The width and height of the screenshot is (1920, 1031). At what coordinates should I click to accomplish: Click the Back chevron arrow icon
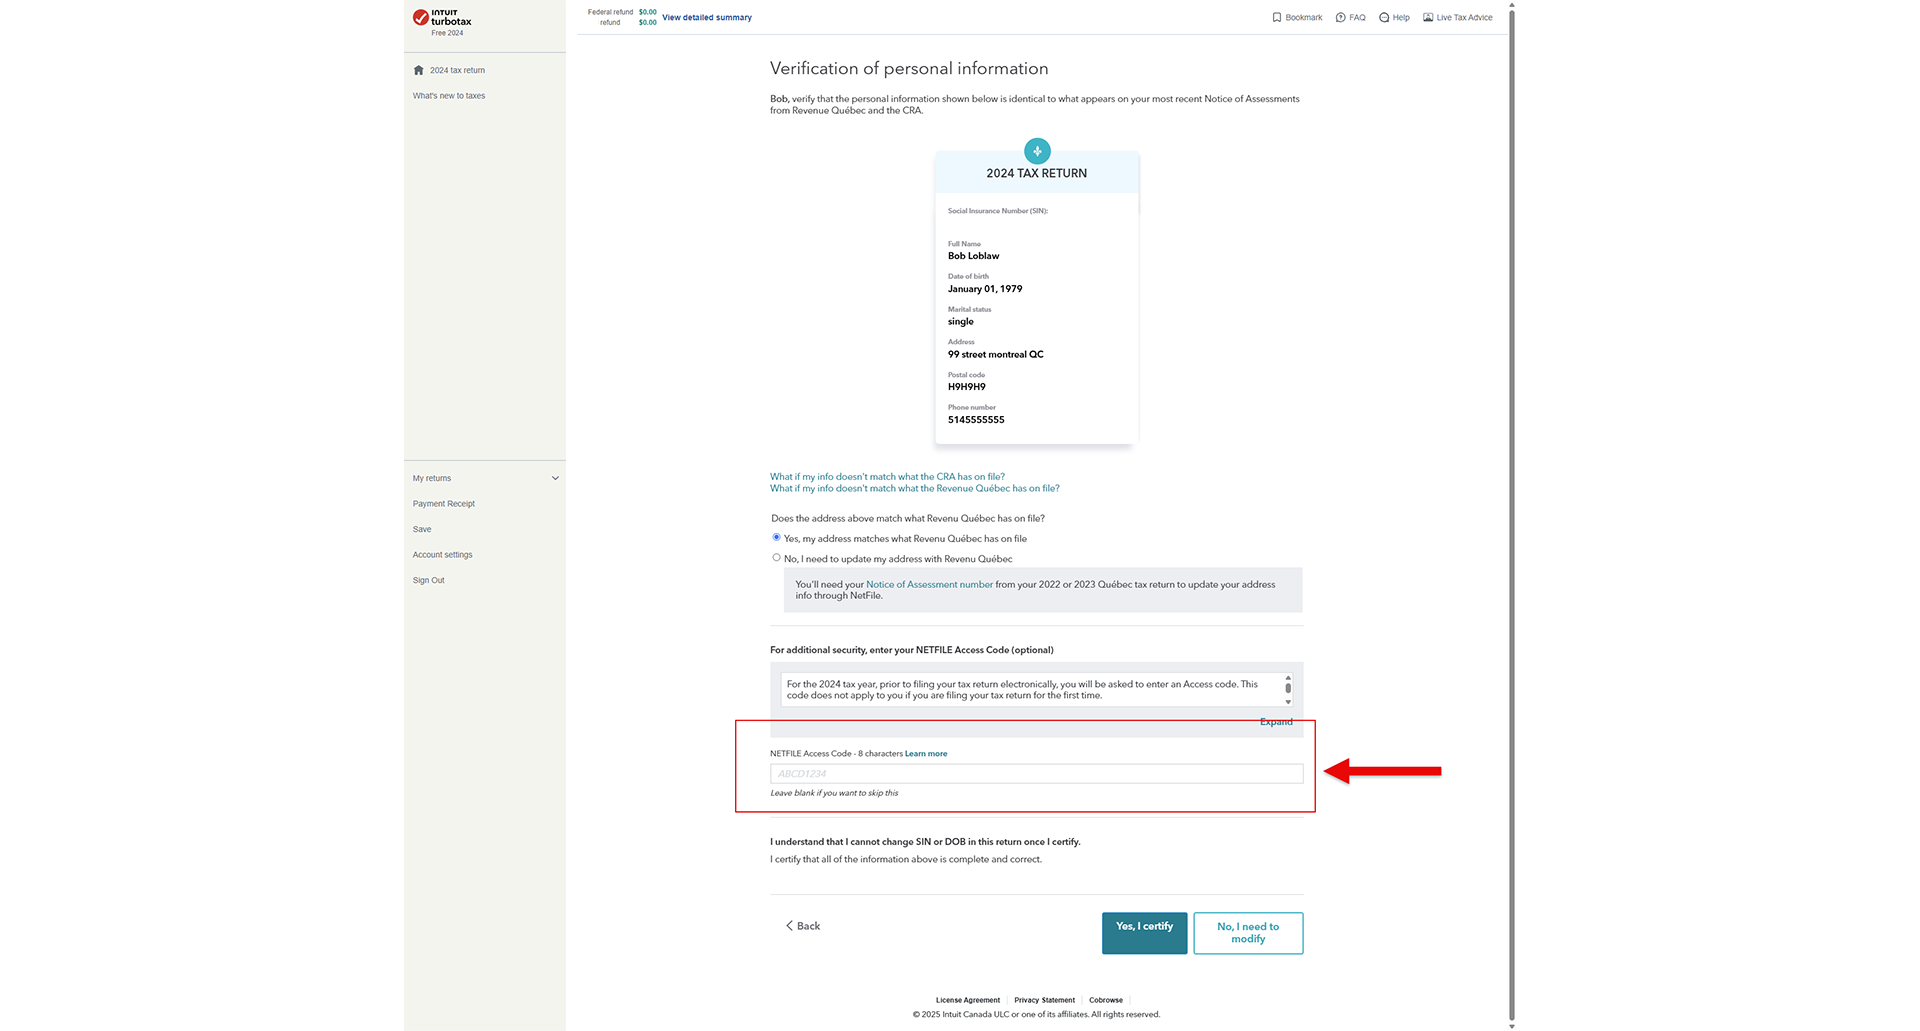(789, 926)
